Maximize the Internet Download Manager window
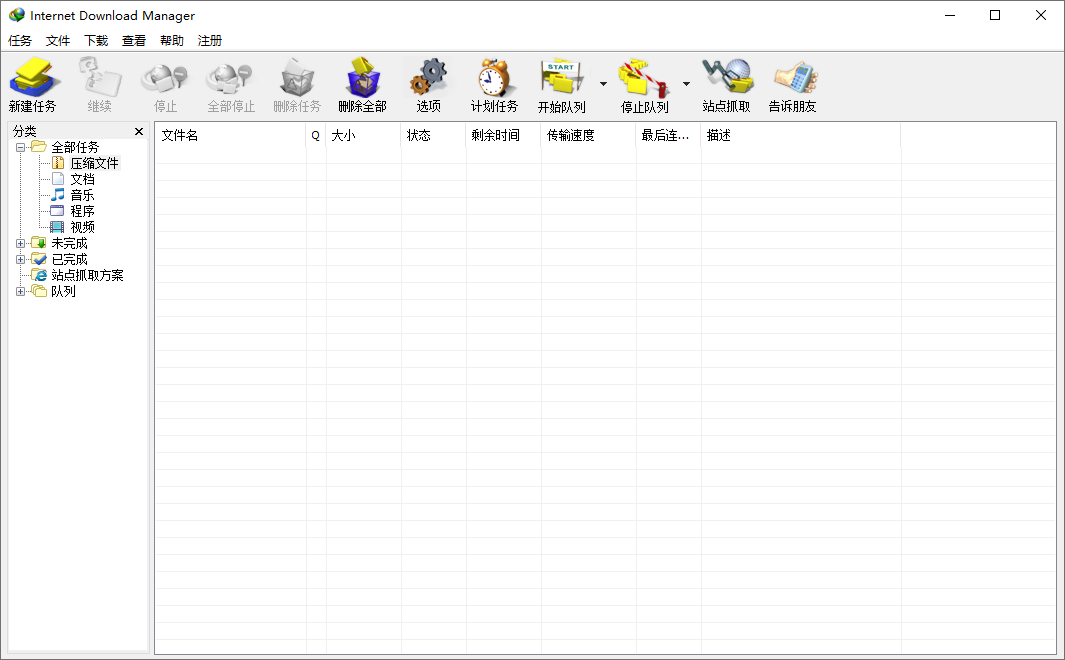This screenshot has height=660, width=1065. point(995,15)
